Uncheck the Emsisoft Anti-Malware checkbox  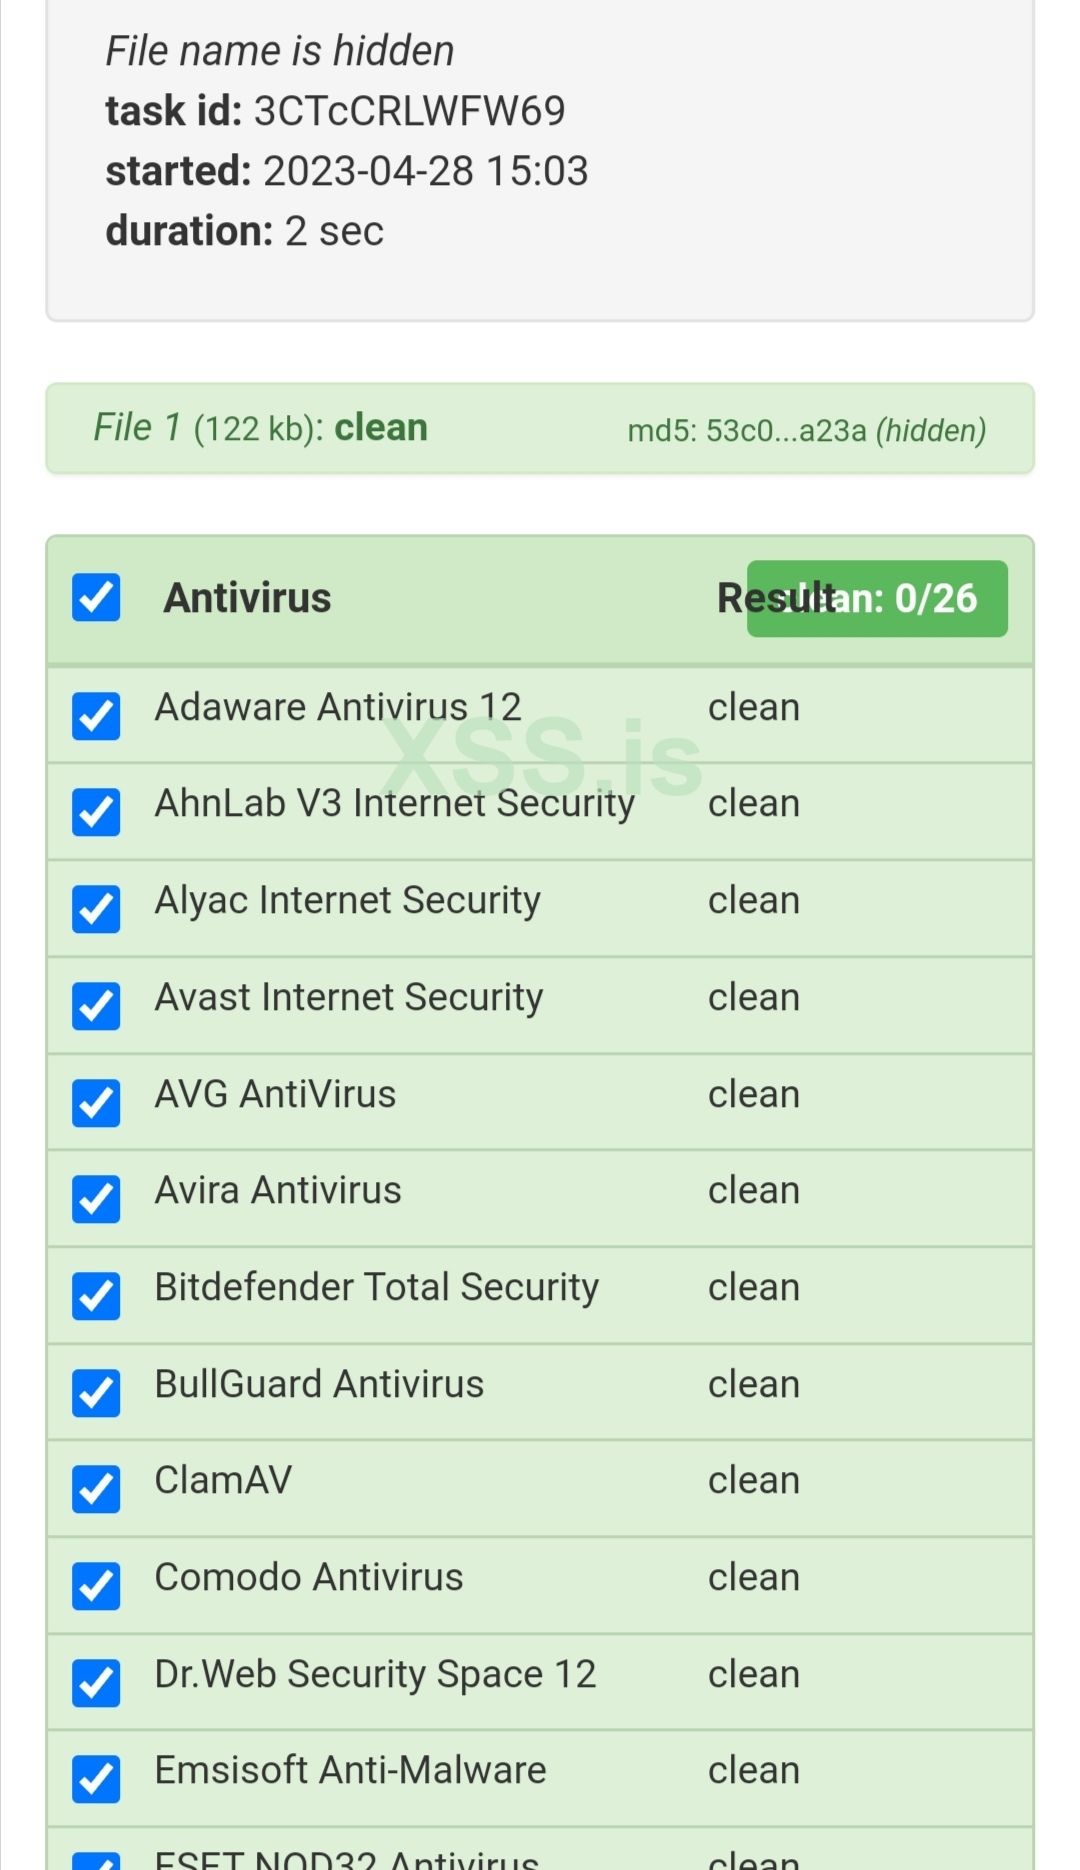(x=96, y=1779)
